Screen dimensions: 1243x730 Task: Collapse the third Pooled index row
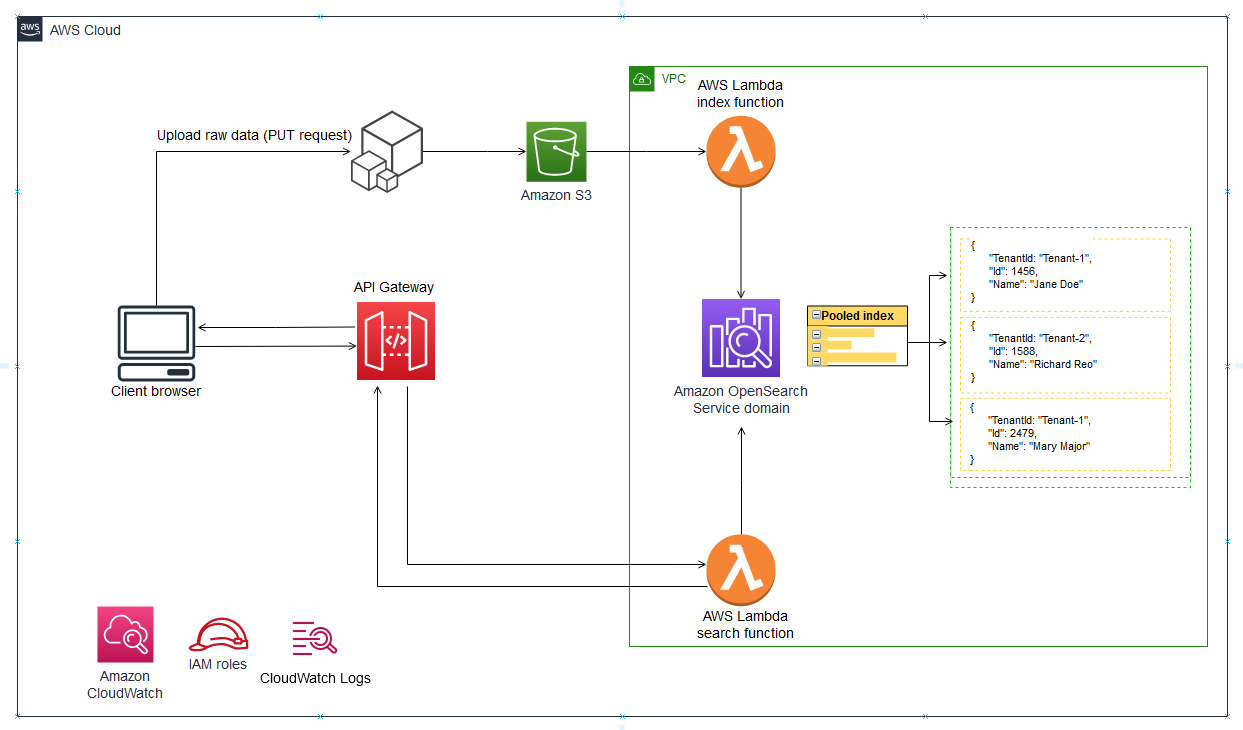click(x=817, y=361)
